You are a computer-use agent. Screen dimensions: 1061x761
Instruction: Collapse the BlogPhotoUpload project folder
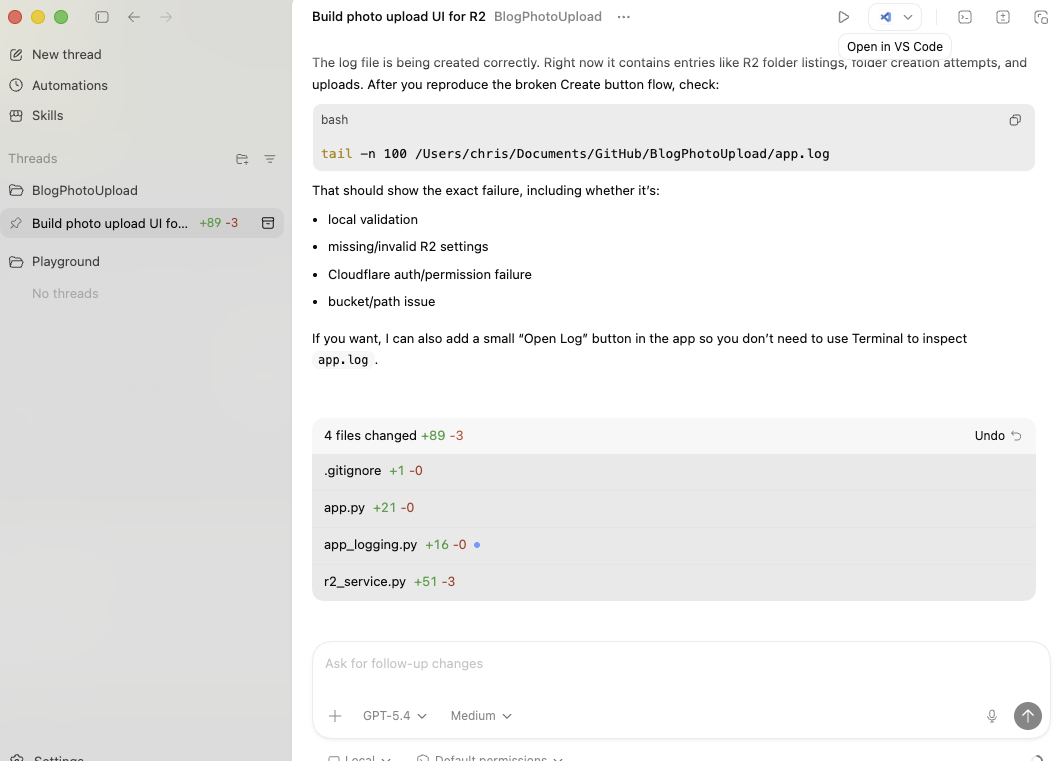pyautogui.click(x=16, y=190)
